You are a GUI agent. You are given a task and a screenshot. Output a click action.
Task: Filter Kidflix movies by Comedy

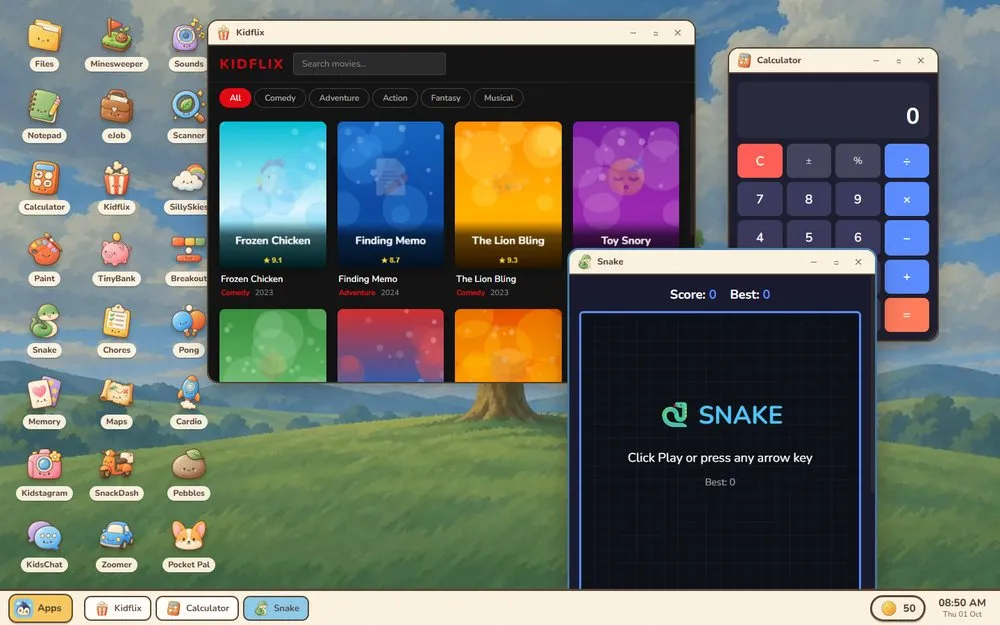click(280, 98)
